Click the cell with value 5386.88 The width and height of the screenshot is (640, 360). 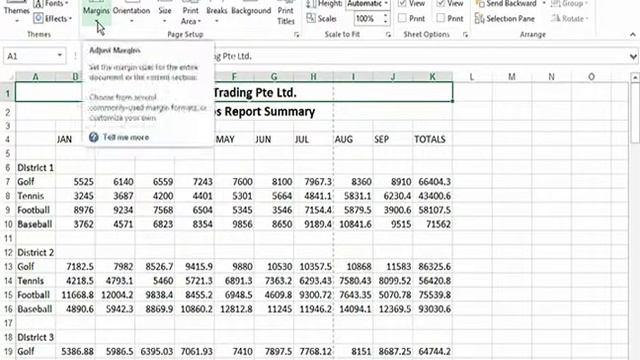(76, 351)
